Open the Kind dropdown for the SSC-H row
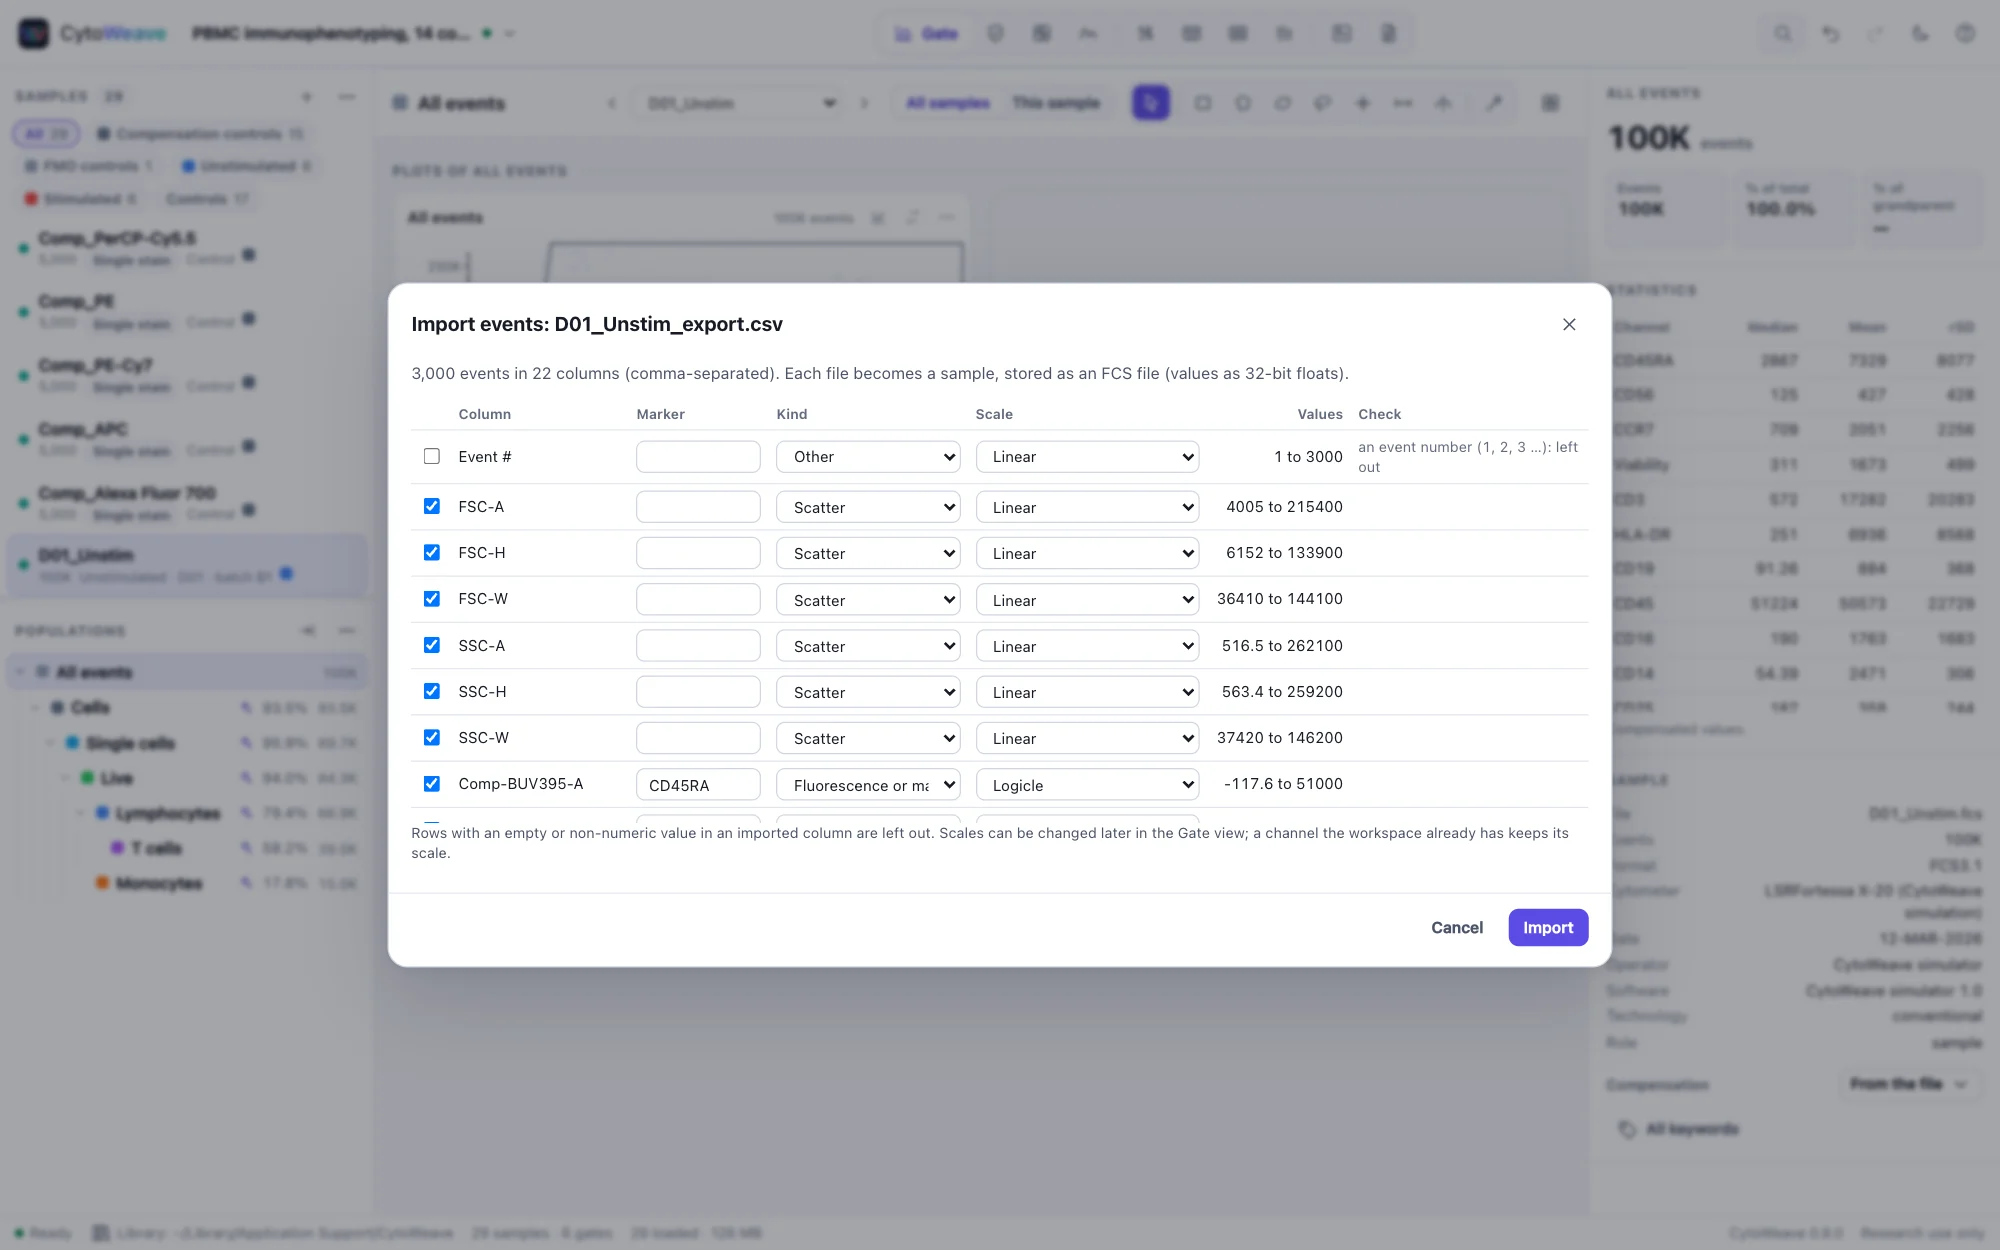The height and width of the screenshot is (1250, 2000). (868, 692)
